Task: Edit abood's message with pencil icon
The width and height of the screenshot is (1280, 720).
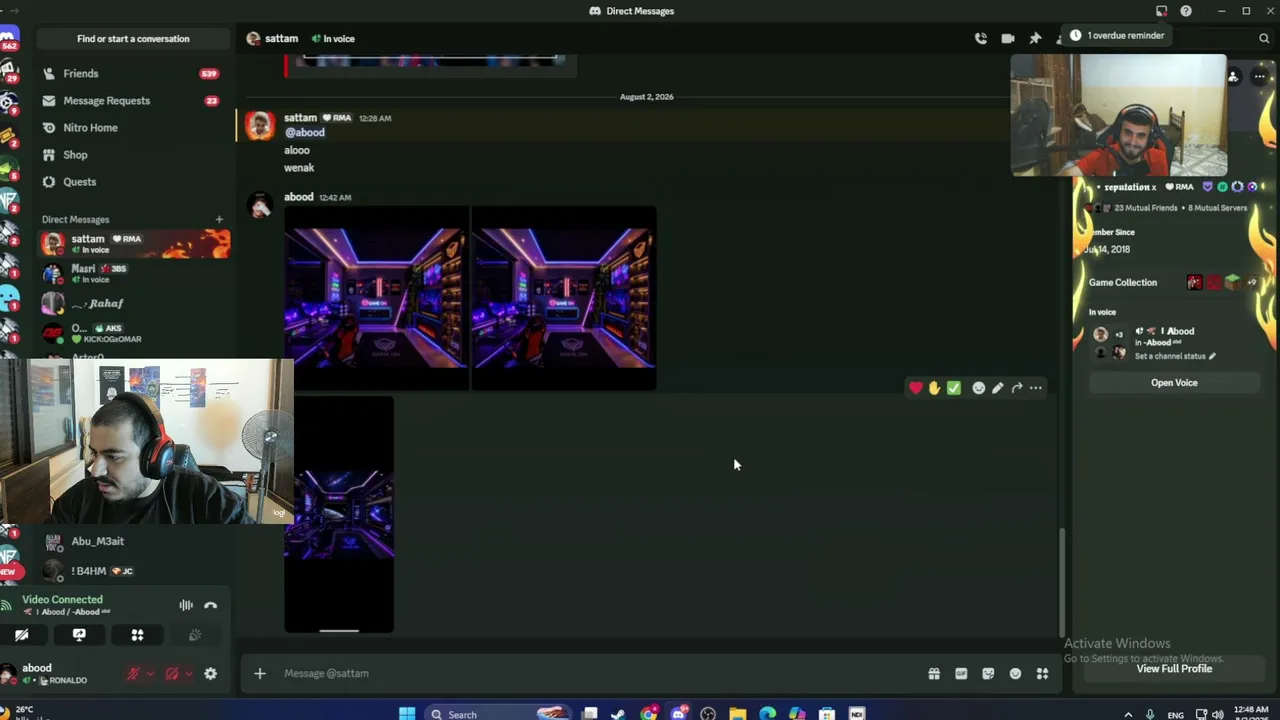Action: 998,388
